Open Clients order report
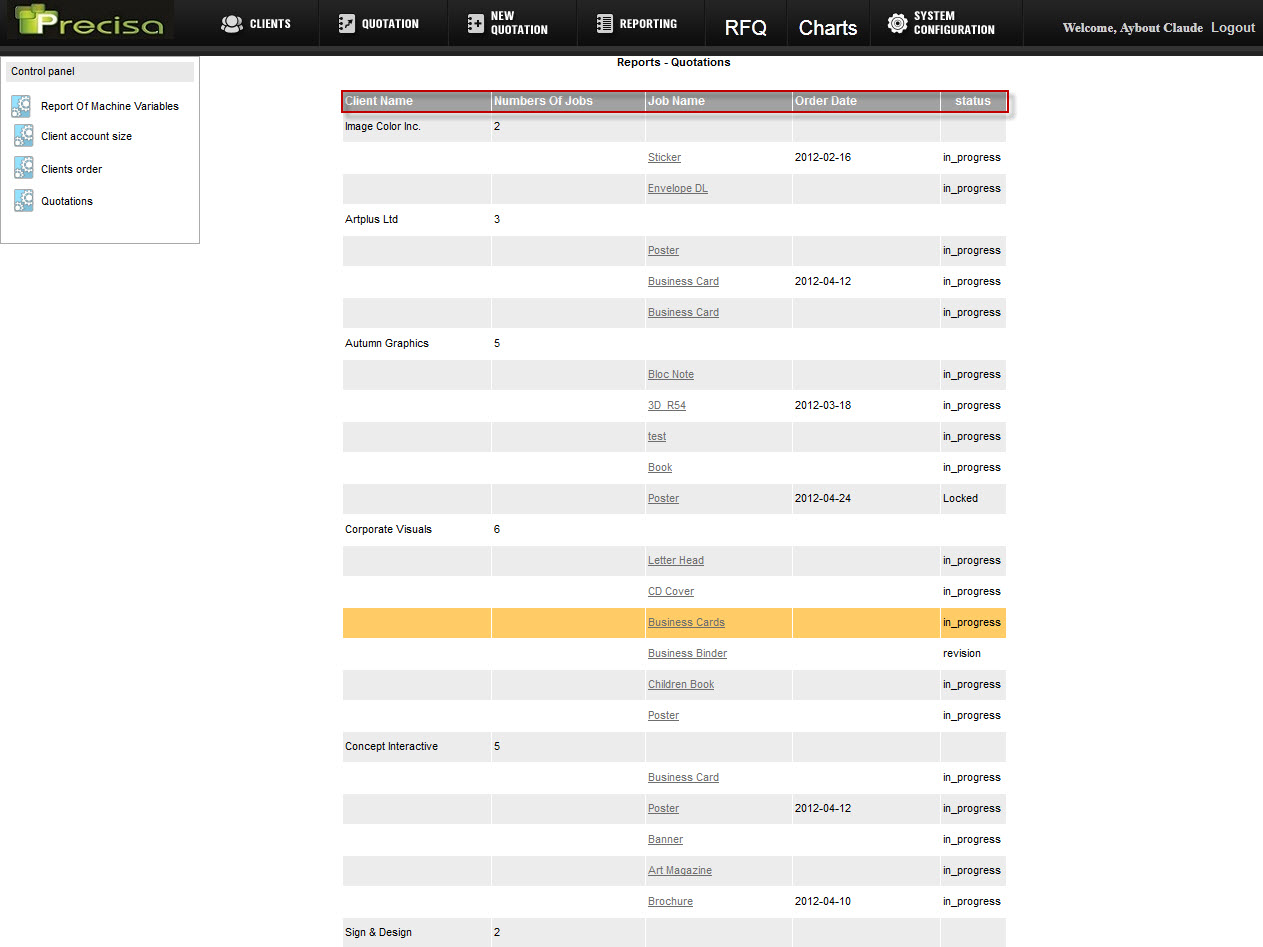Image resolution: width=1263 pixels, height=947 pixels. pos(71,169)
